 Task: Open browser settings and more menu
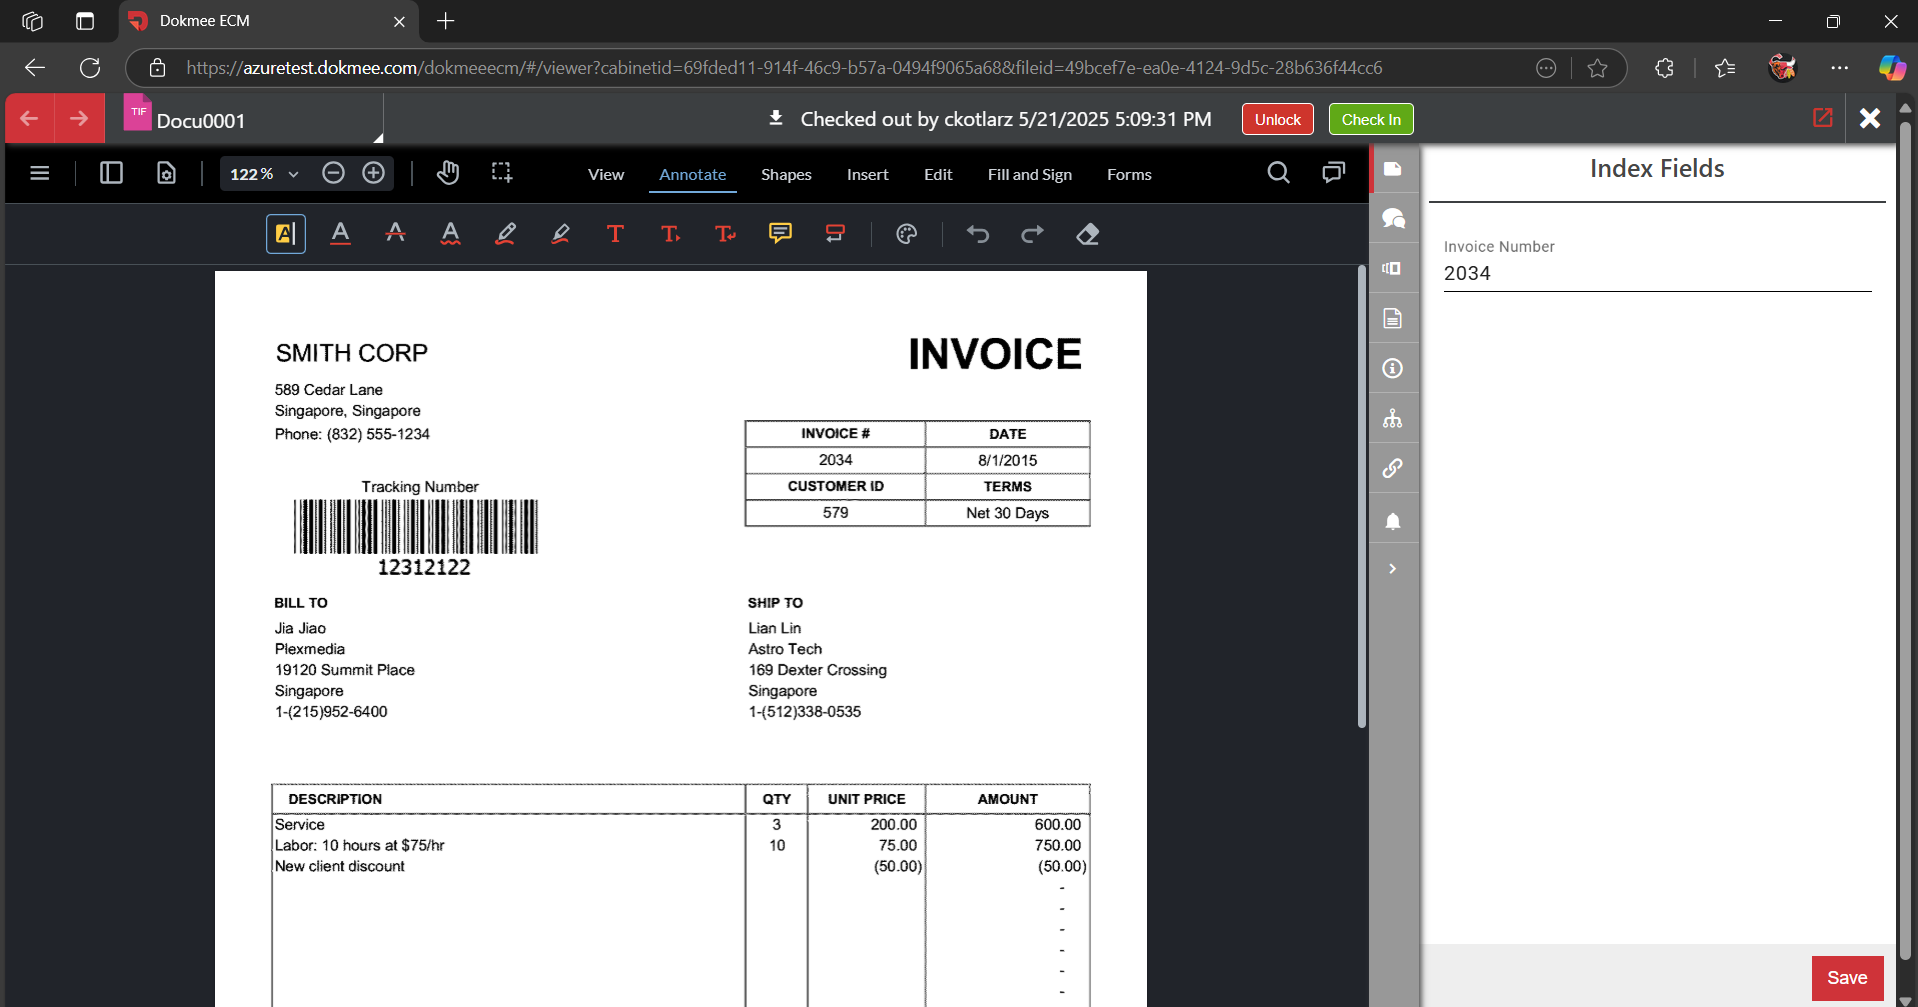(1839, 68)
